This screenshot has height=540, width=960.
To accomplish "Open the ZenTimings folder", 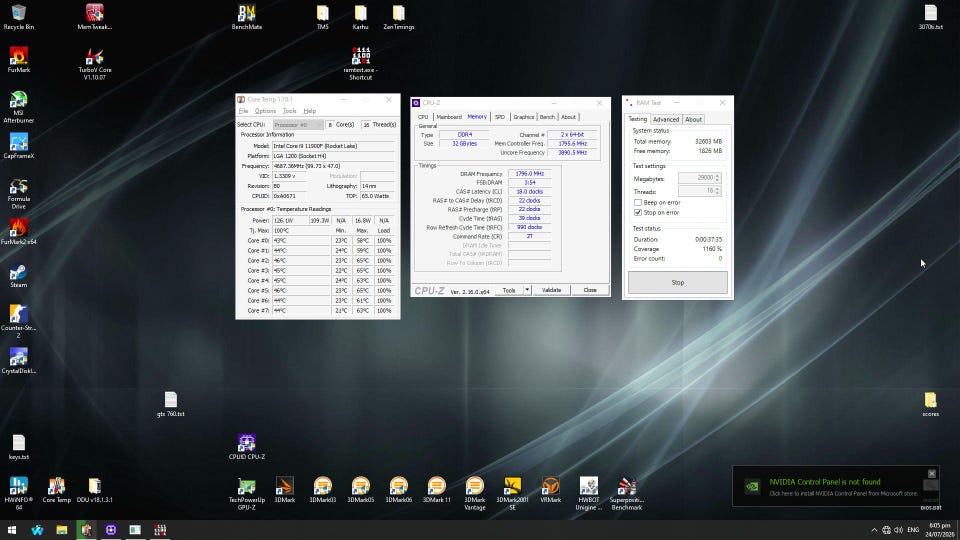I will coord(399,17).
